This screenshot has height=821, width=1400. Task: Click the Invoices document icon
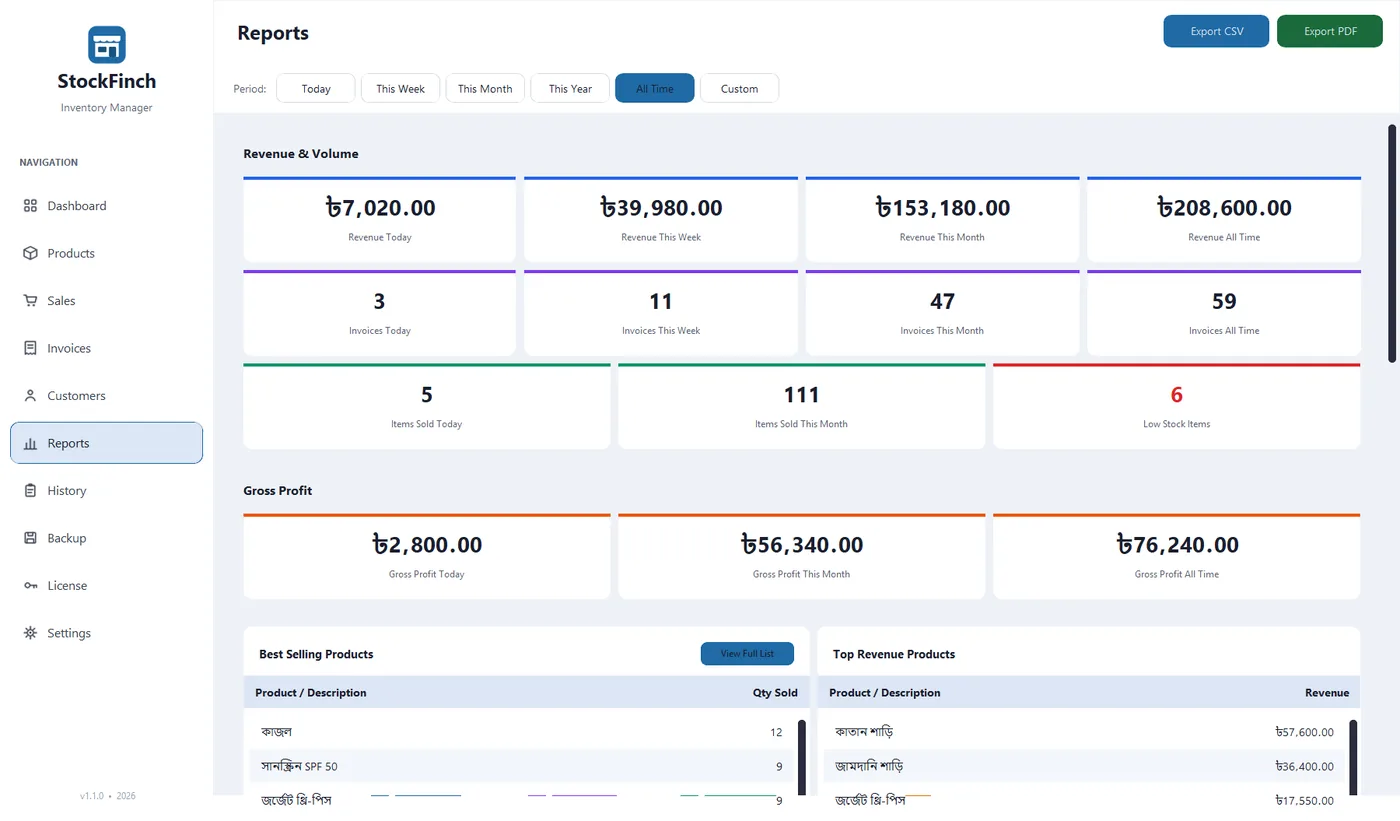coord(30,348)
